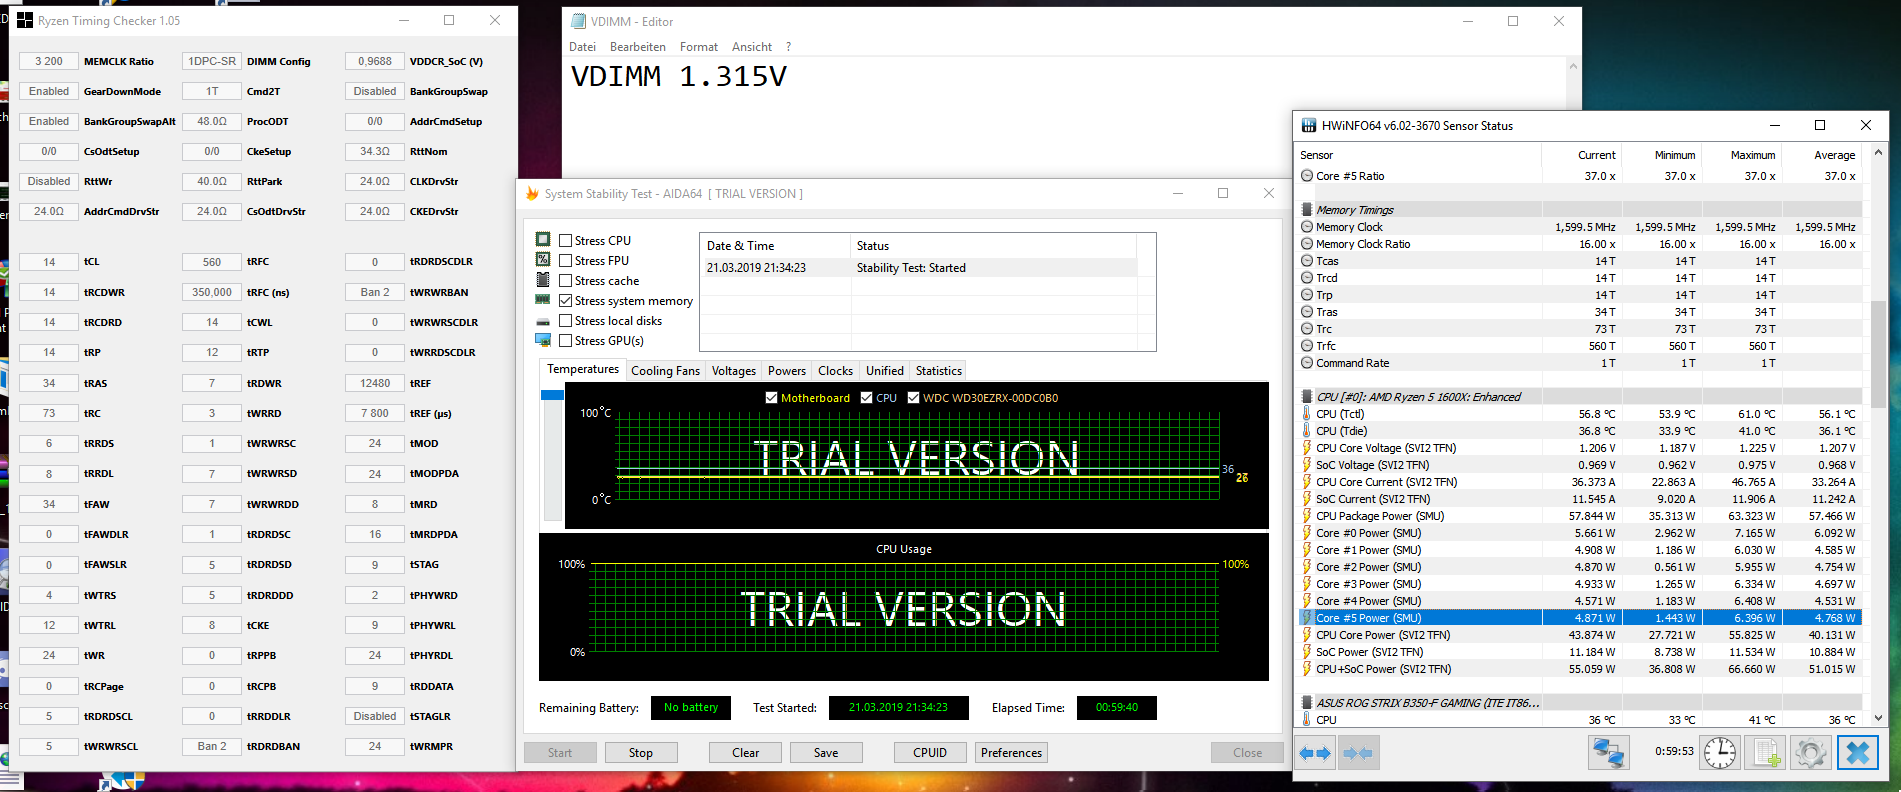Enable the Stress FPU checkbox

[x=566, y=260]
